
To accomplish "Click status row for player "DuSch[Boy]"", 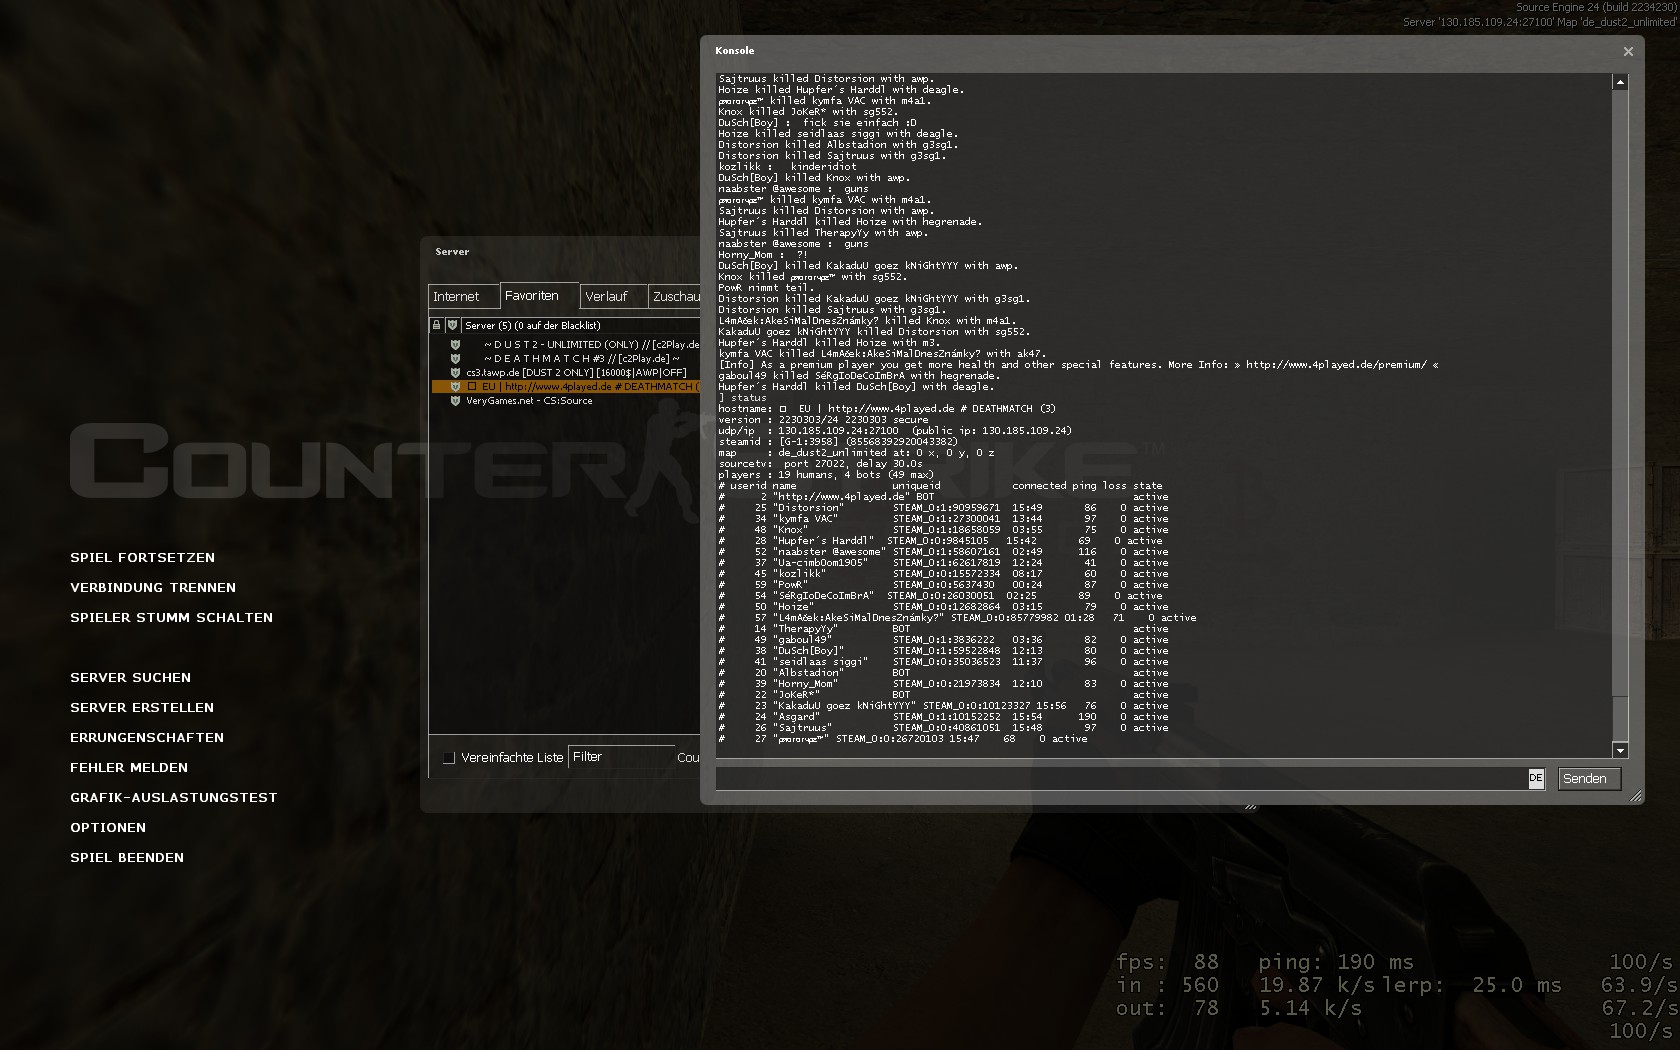I will point(943,650).
